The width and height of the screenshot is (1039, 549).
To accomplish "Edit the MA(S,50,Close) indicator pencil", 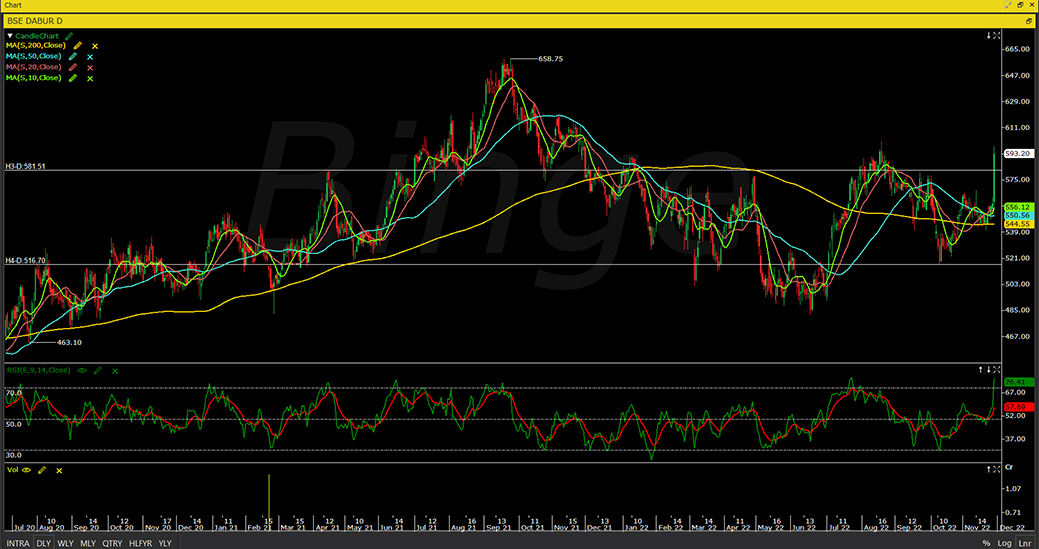I will click(74, 57).
